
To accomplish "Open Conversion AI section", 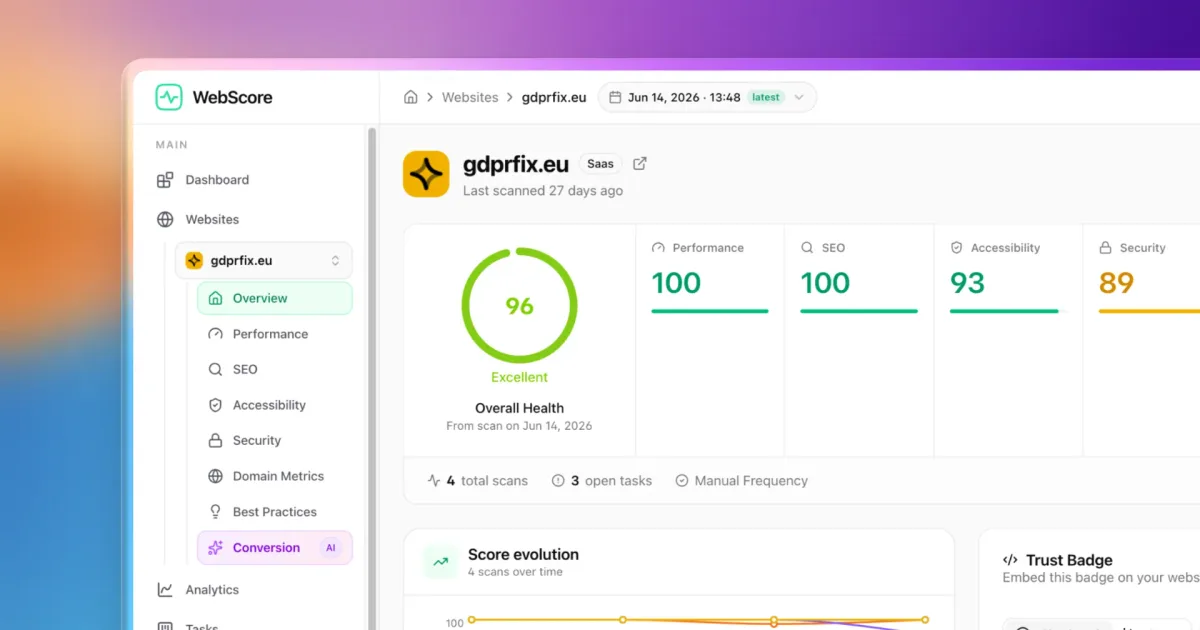I will (275, 547).
